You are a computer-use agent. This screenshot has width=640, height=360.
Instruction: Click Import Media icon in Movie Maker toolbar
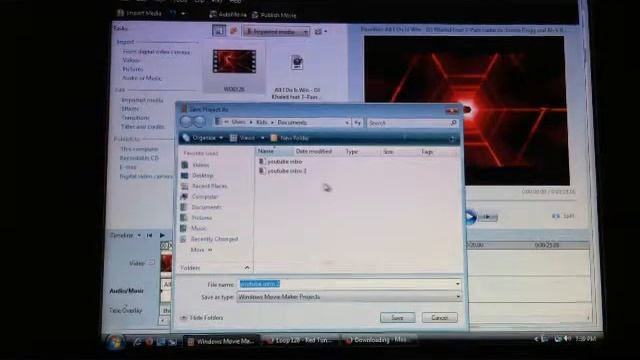click(x=120, y=13)
